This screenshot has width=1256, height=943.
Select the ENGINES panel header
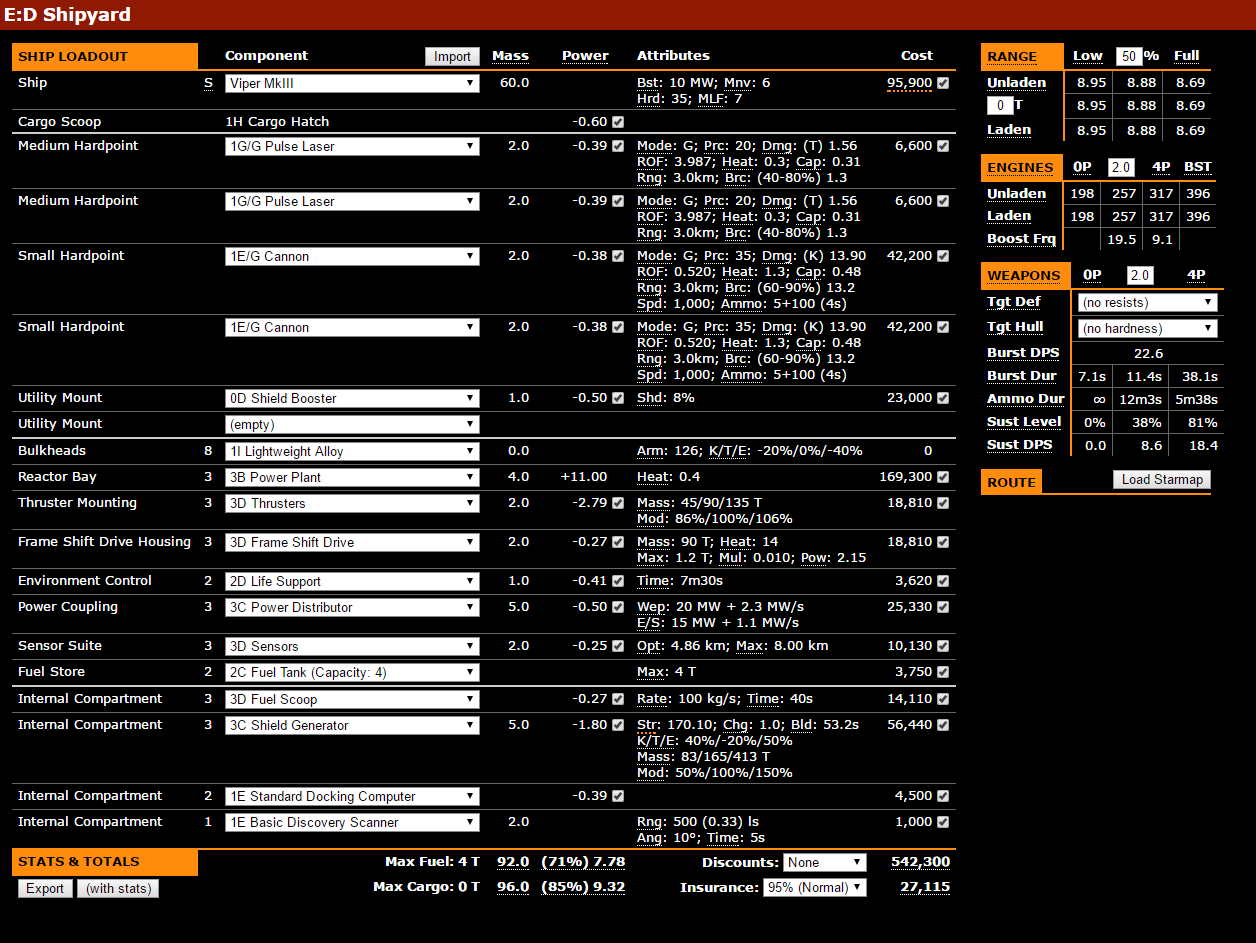[1020, 168]
